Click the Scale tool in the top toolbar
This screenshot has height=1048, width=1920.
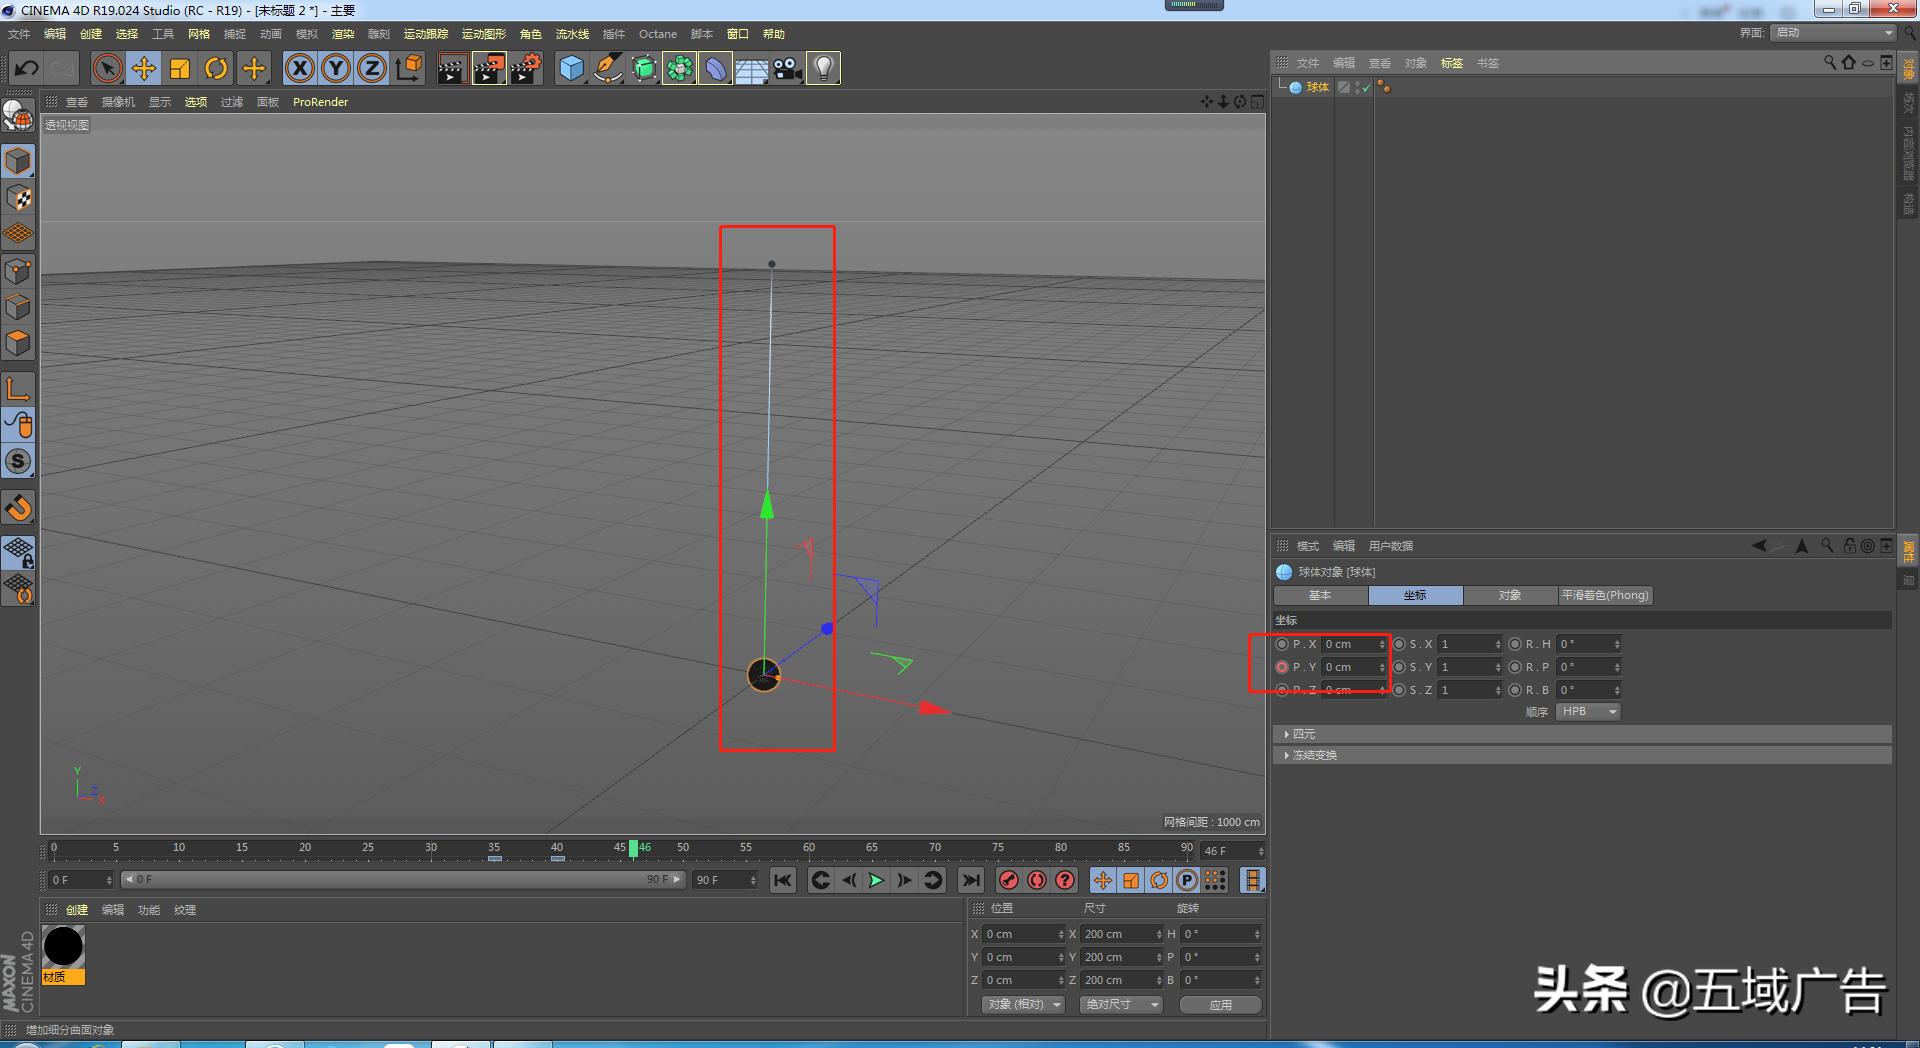(x=180, y=69)
